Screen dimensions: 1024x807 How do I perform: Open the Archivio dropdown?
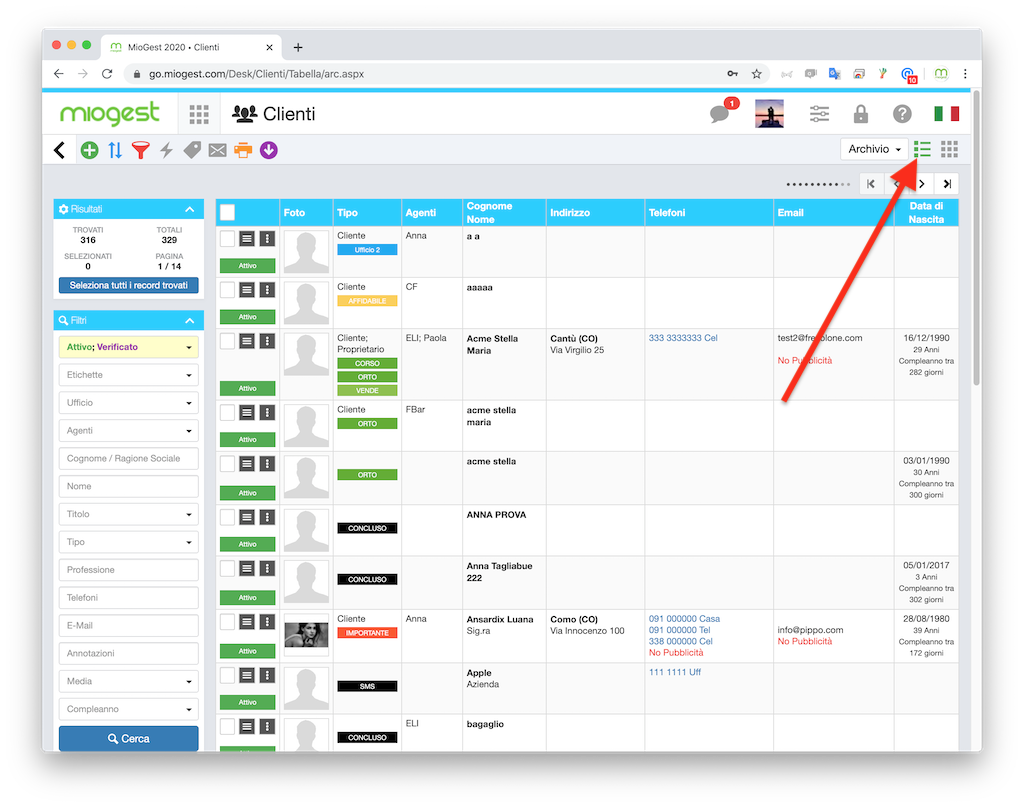pos(874,150)
